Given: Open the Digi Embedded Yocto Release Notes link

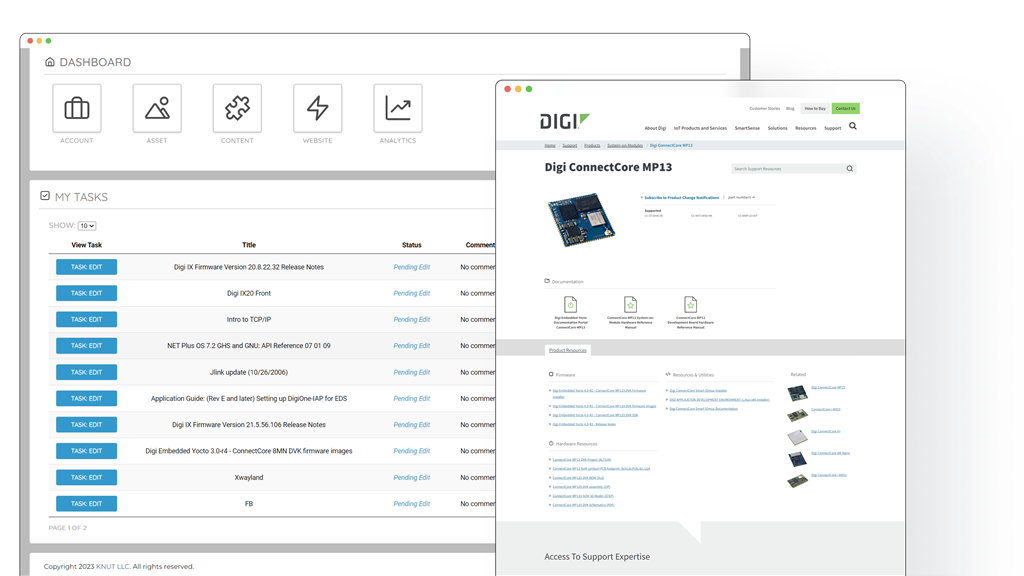Looking at the screenshot, I should pos(584,424).
